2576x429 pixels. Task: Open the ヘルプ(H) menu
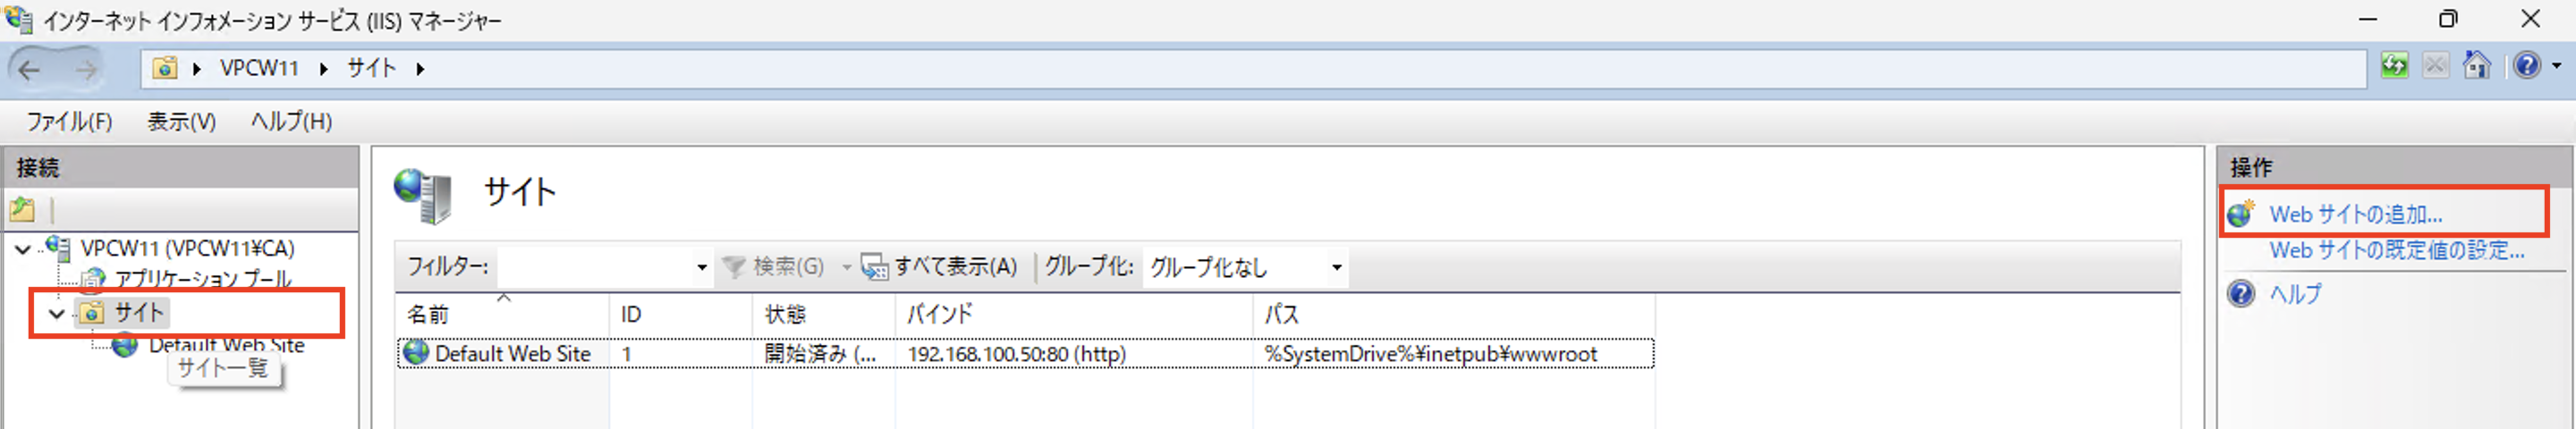[291, 122]
